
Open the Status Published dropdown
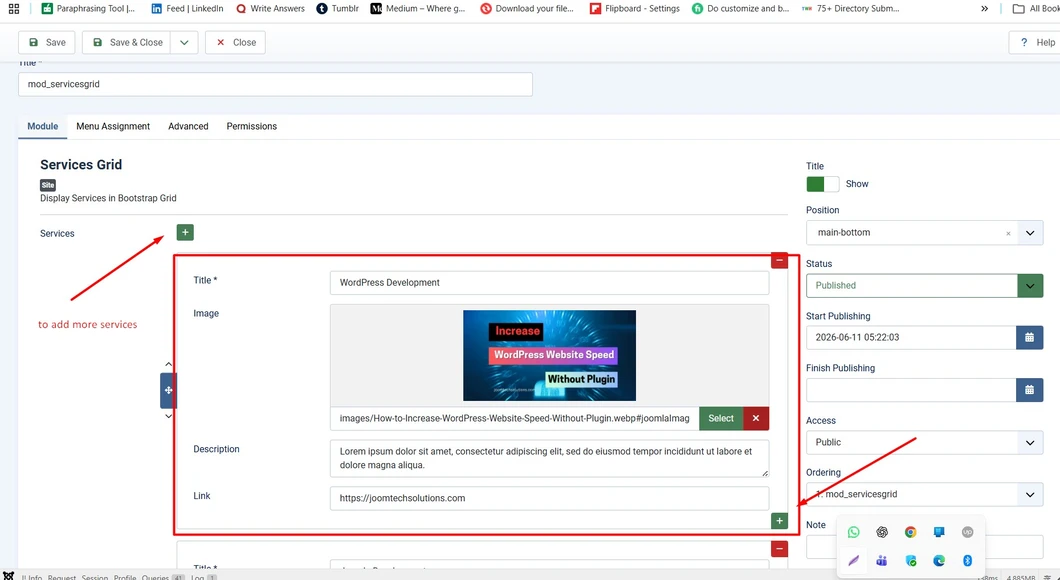click(x=924, y=285)
